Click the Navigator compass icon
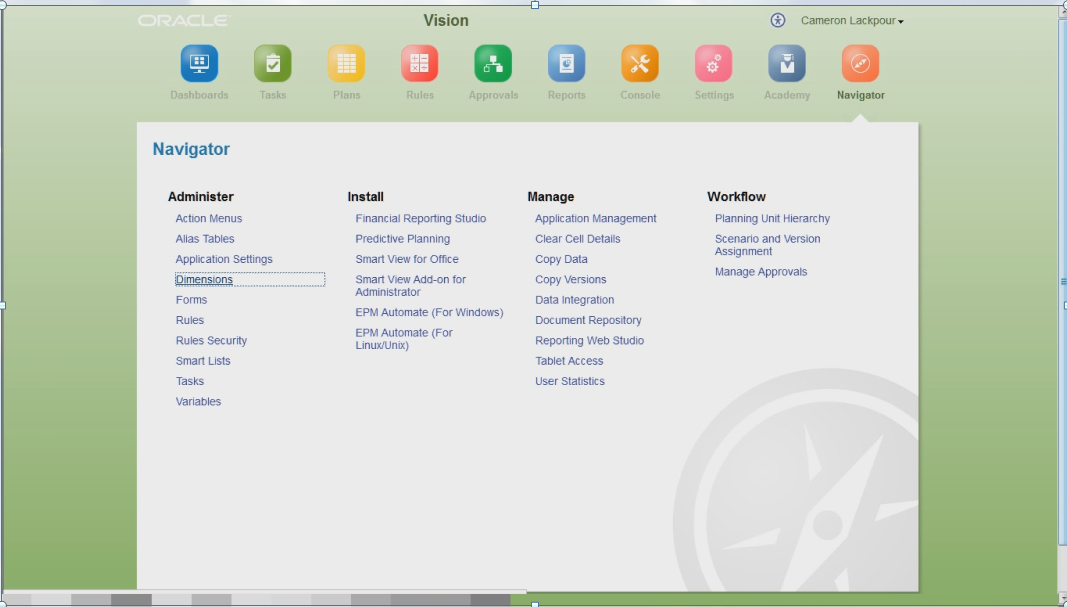Screen dimensions: 1067x607 coord(861,63)
